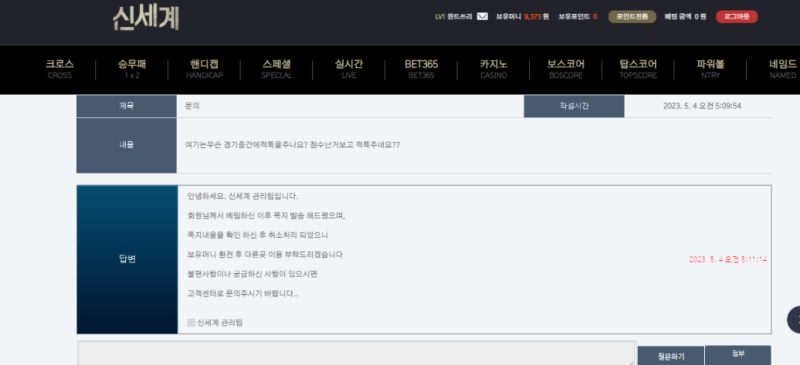The height and width of the screenshot is (365, 800).
Task: Click the line ending 취소처리 되었으니
Action: coord(257,235)
